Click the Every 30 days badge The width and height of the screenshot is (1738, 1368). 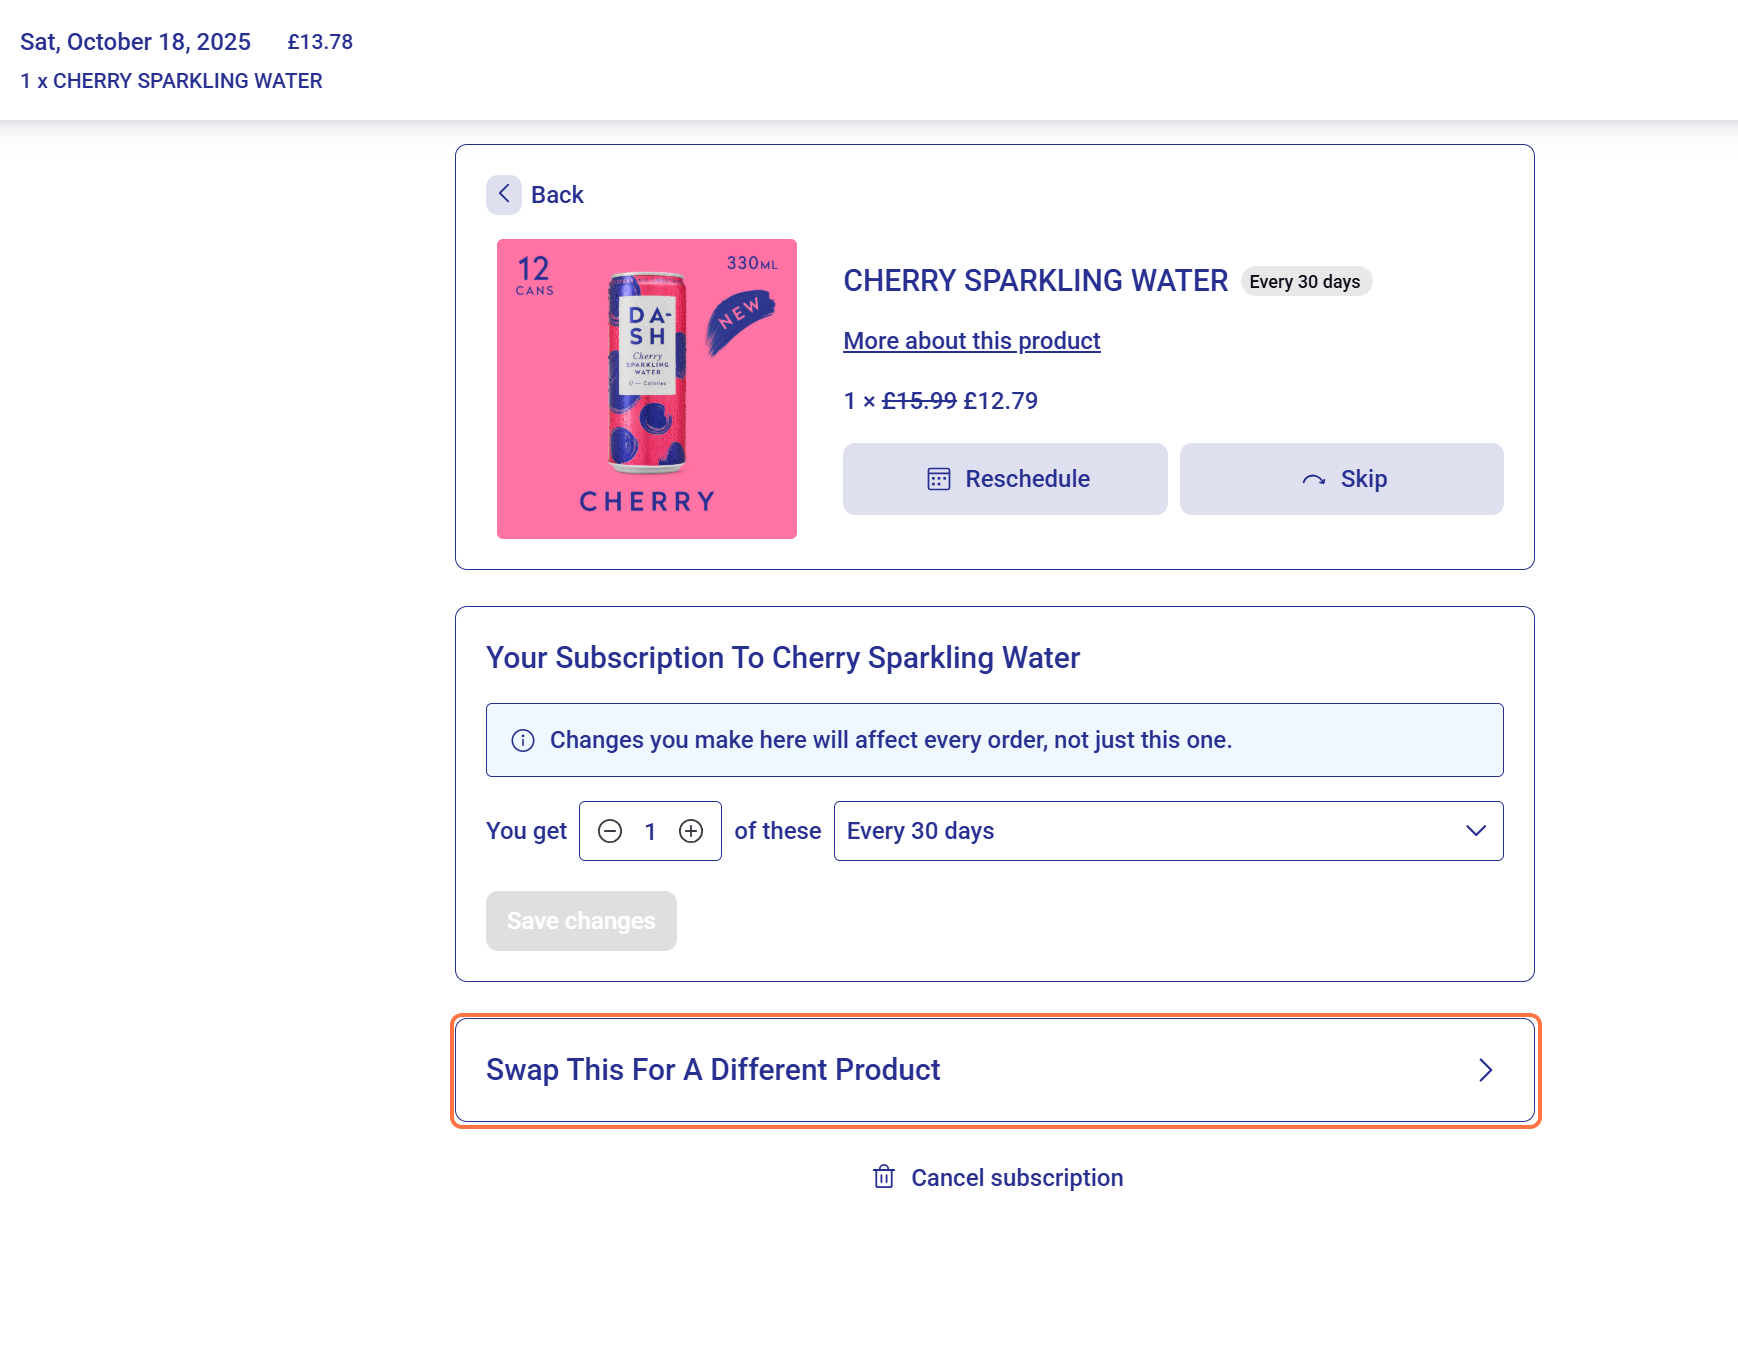(x=1305, y=282)
